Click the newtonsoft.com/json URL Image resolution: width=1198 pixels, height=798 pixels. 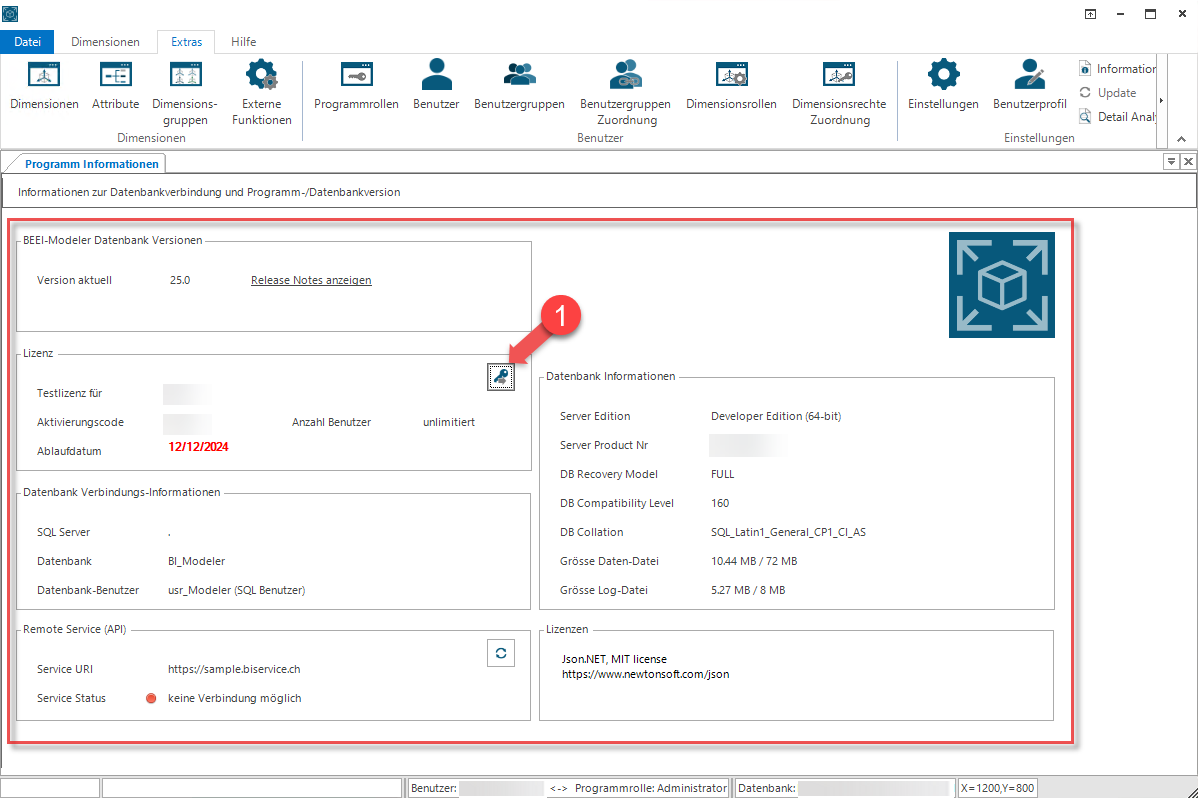(x=646, y=674)
